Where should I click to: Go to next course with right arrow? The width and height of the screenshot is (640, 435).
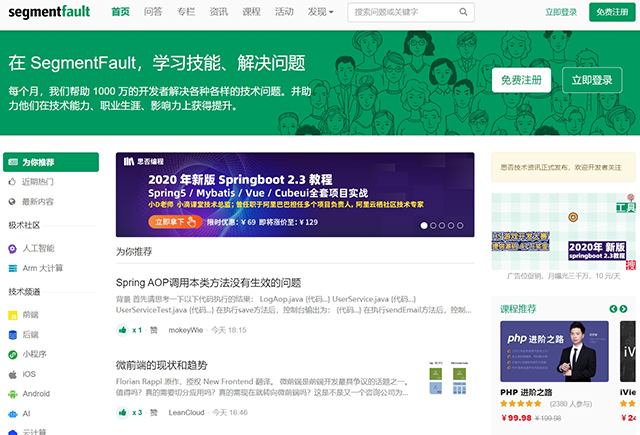[x=623, y=309]
